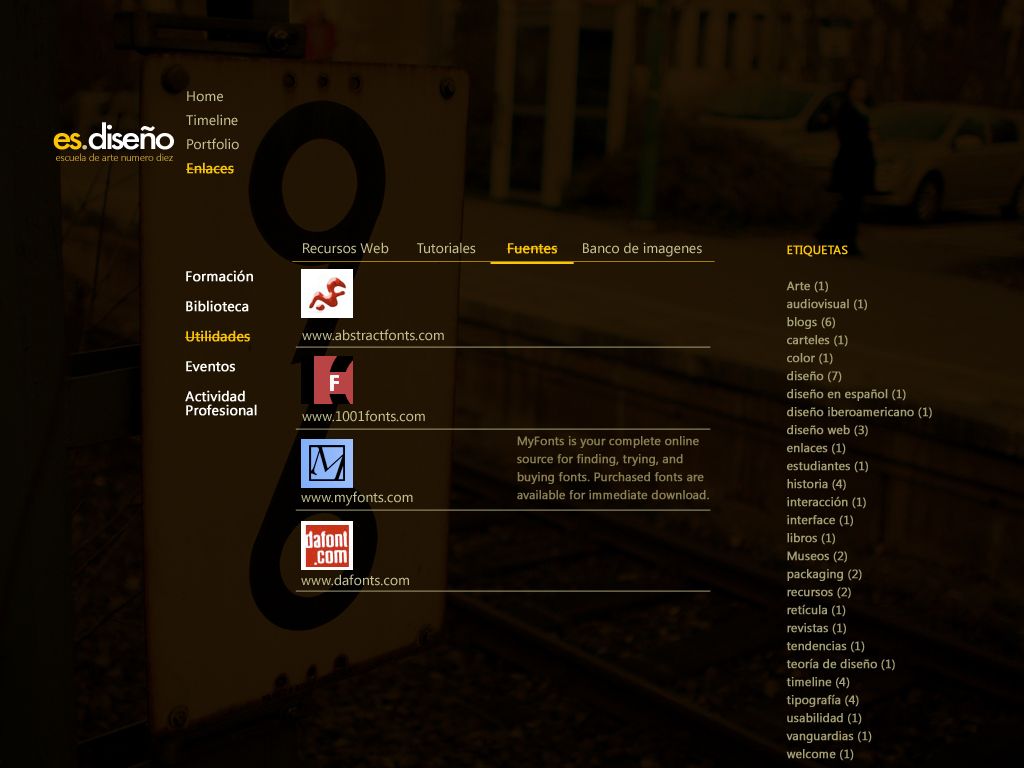This screenshot has width=1024, height=768.
Task: Open tag interacción (1)
Action: 826,502
